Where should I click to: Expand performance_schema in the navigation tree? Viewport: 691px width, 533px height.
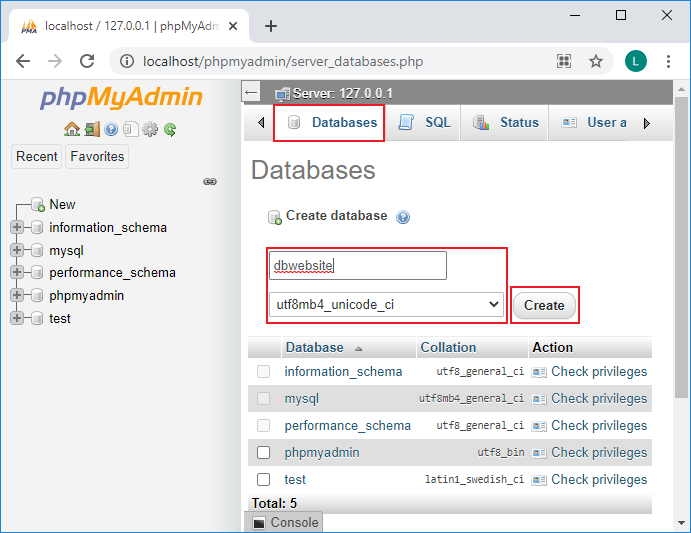(17, 272)
